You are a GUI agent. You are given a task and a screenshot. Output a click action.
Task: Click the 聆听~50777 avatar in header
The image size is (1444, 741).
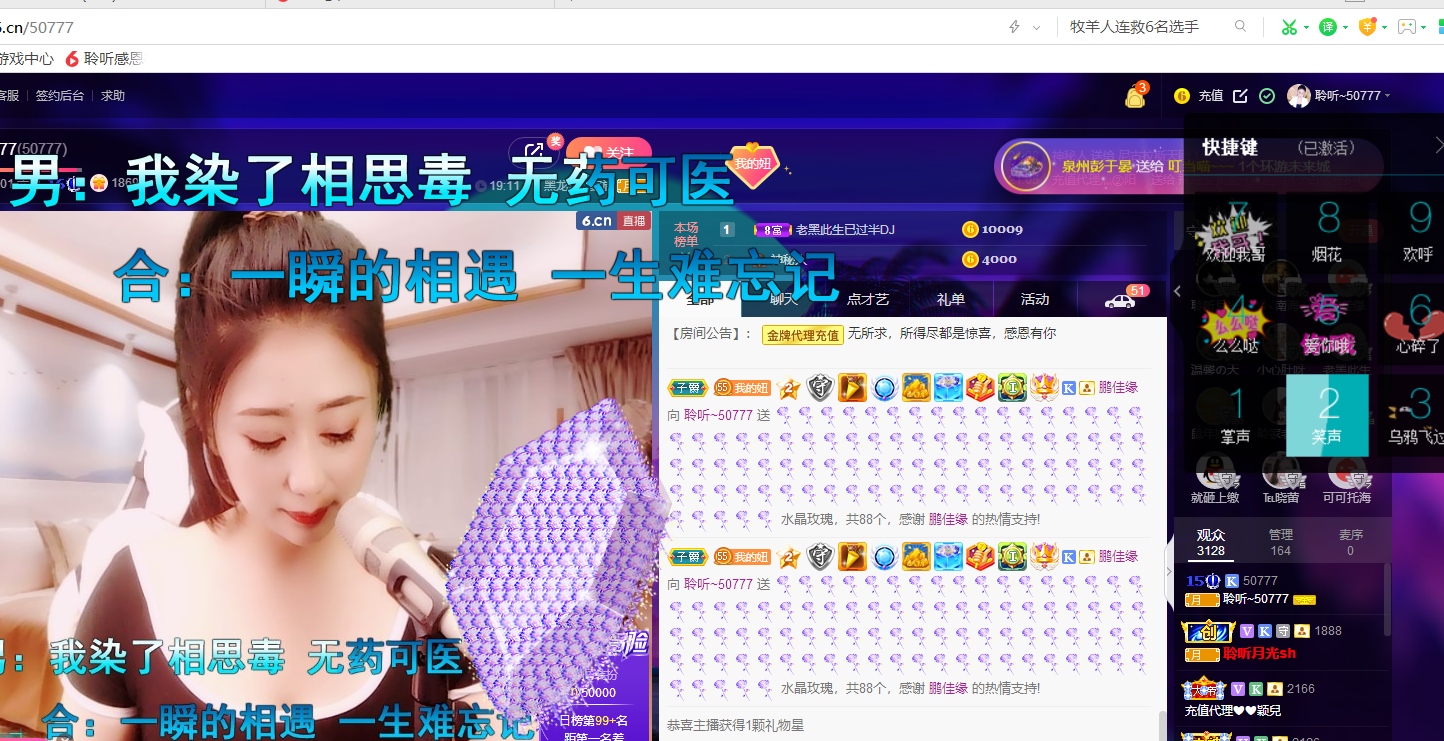[1298, 96]
